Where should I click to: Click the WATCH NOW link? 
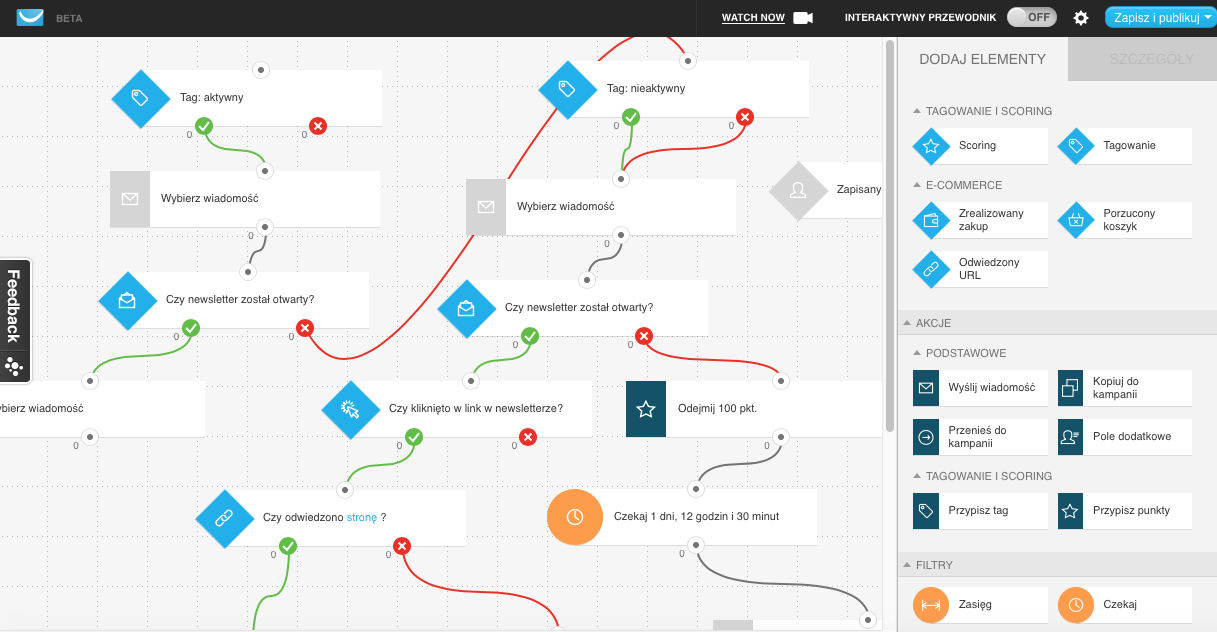(753, 18)
